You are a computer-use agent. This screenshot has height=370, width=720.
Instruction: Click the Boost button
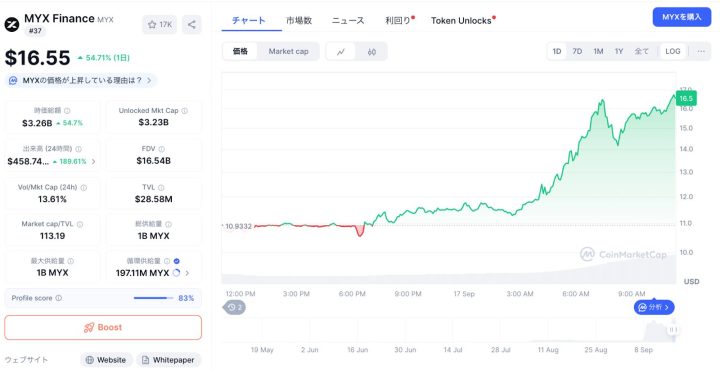click(103, 327)
